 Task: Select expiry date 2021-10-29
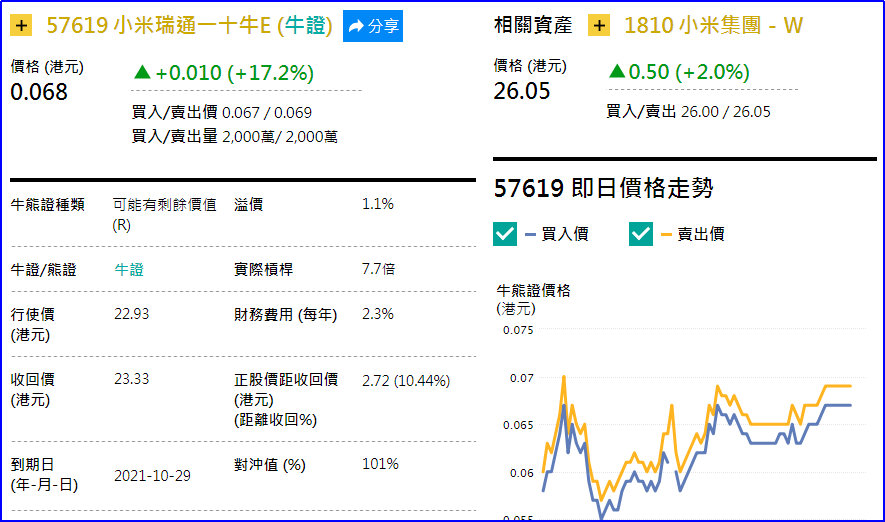[x=152, y=476]
